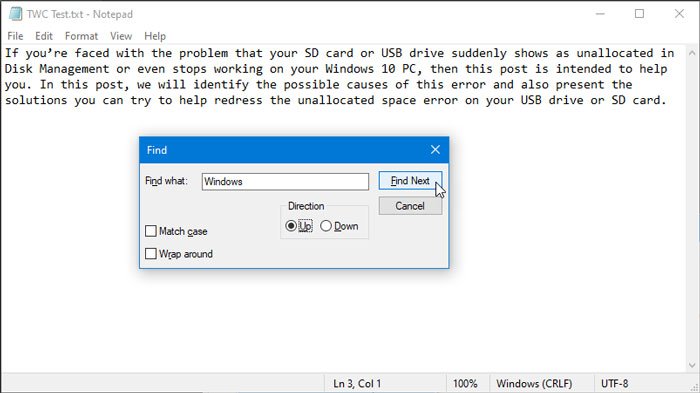
Task: Click the Find what text field
Action: click(285, 181)
